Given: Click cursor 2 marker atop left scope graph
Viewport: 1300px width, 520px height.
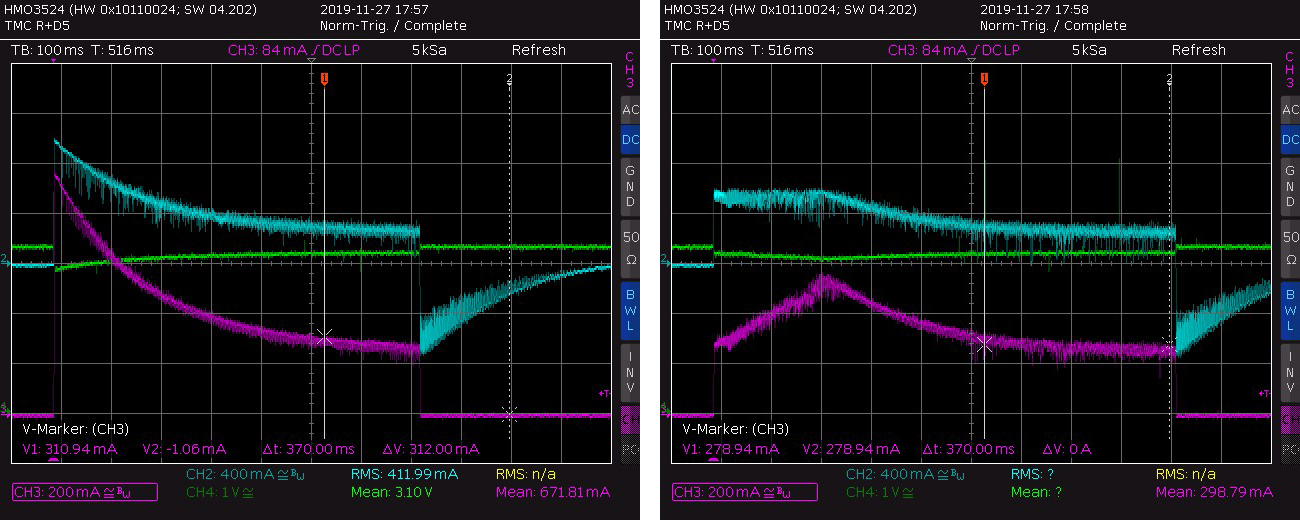Looking at the screenshot, I should point(509,78).
